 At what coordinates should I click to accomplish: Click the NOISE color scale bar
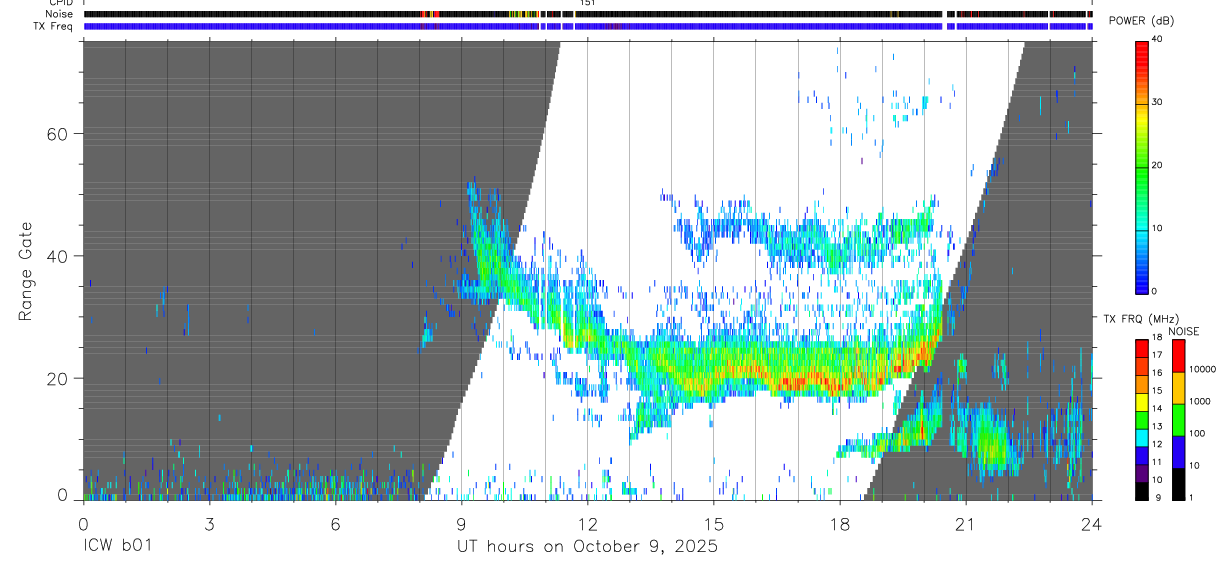(x=1179, y=420)
